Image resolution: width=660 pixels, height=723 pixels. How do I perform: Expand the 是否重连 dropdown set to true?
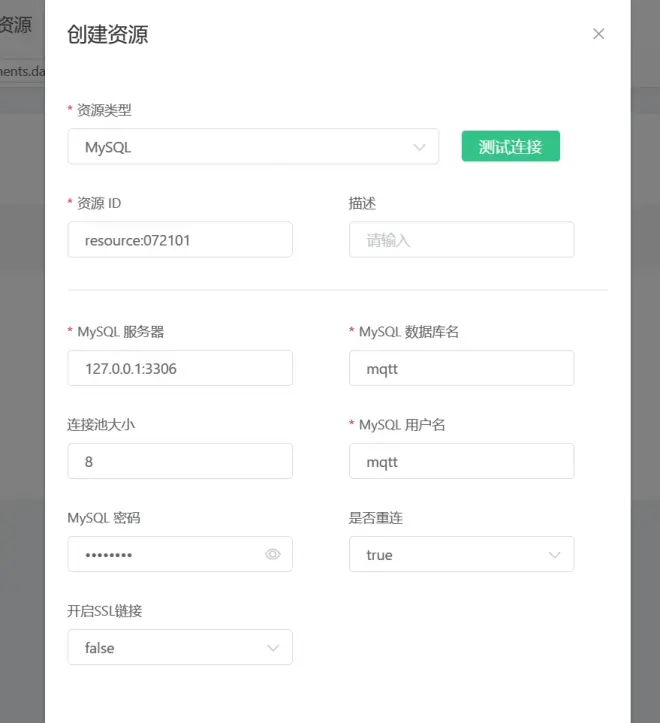(450, 555)
